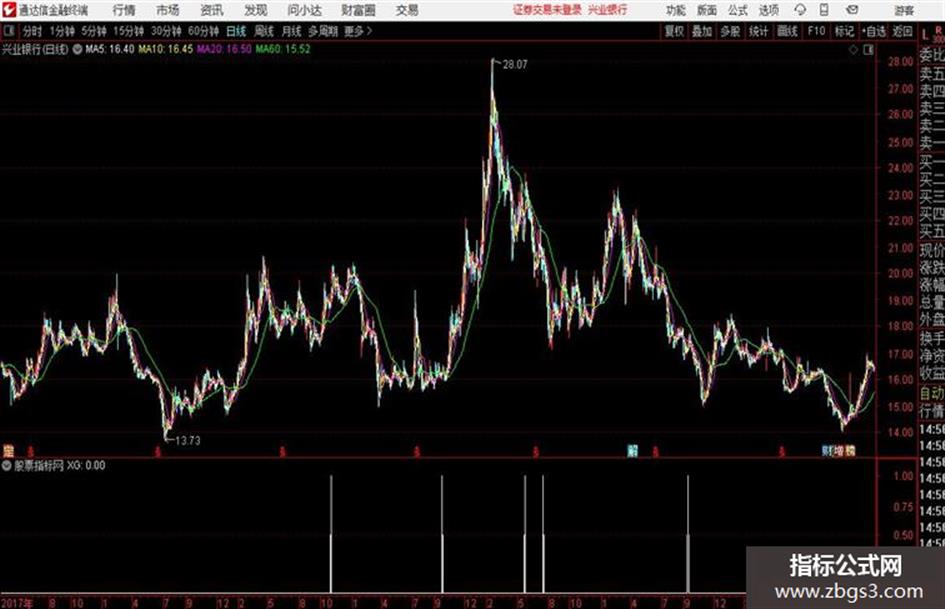
Task: Click the 叠加 overlay toolbar button
Action: [702, 31]
